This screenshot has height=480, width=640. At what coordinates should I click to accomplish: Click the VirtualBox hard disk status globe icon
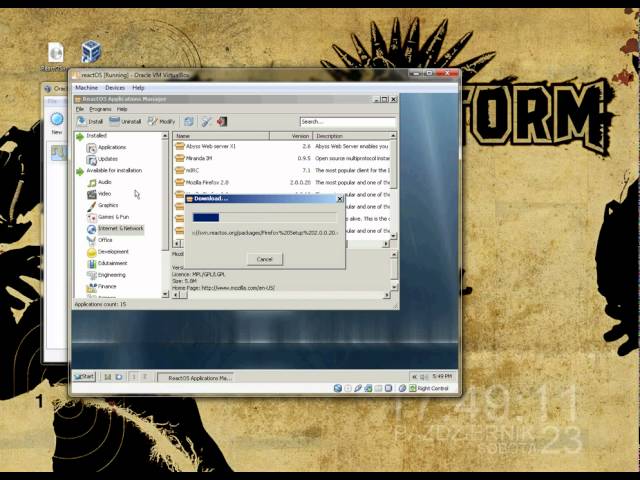pos(338,388)
